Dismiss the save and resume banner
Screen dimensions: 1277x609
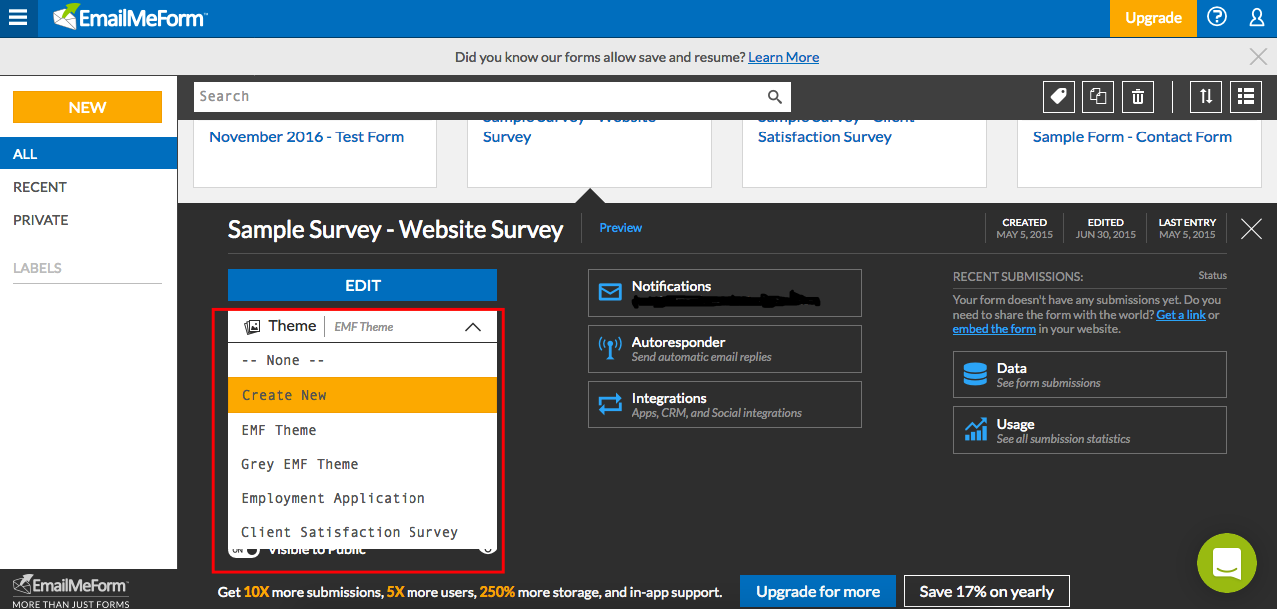pos(1258,57)
